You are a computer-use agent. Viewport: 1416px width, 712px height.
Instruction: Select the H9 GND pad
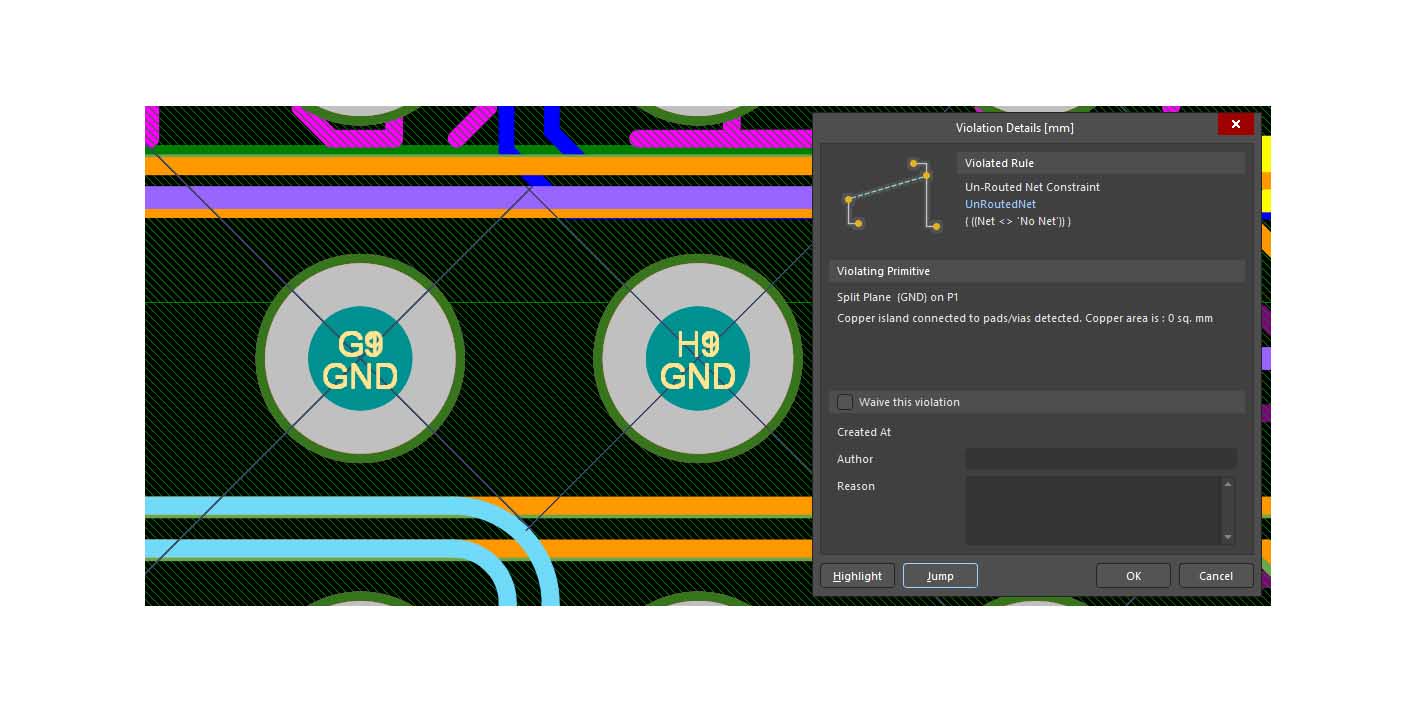(697, 359)
